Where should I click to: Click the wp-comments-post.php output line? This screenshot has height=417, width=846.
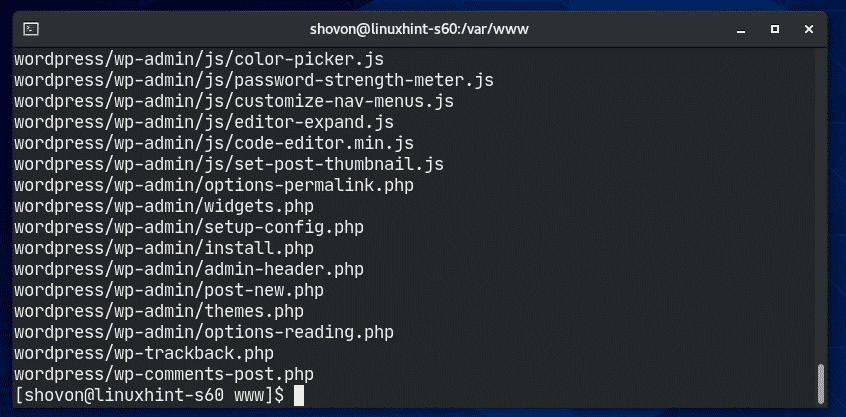164,374
